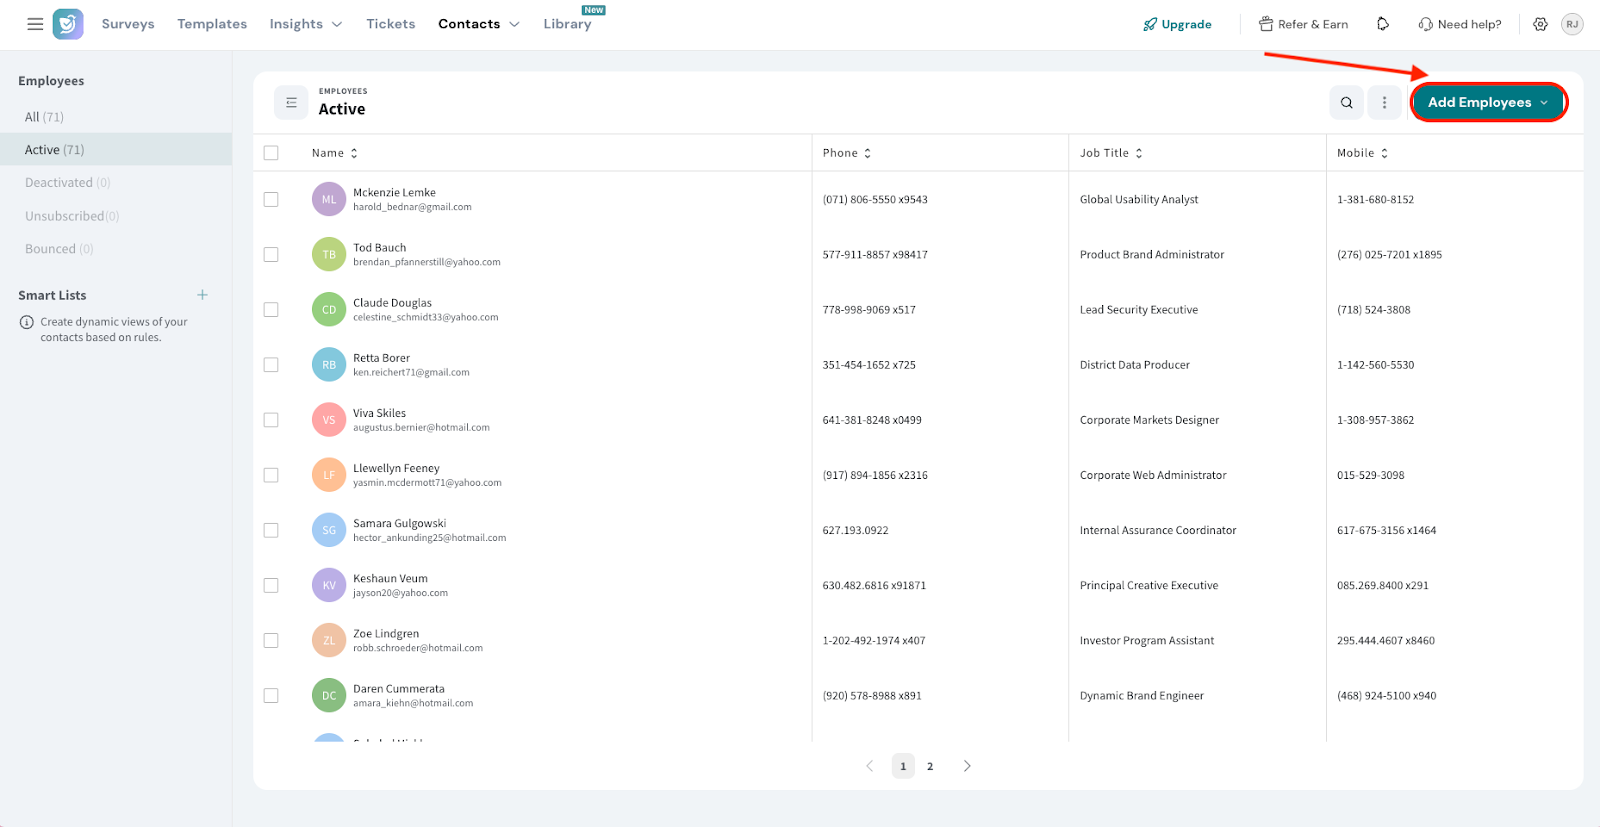The image size is (1600, 827).
Task: Collapse the employees sidebar panel icon
Action: [291, 102]
